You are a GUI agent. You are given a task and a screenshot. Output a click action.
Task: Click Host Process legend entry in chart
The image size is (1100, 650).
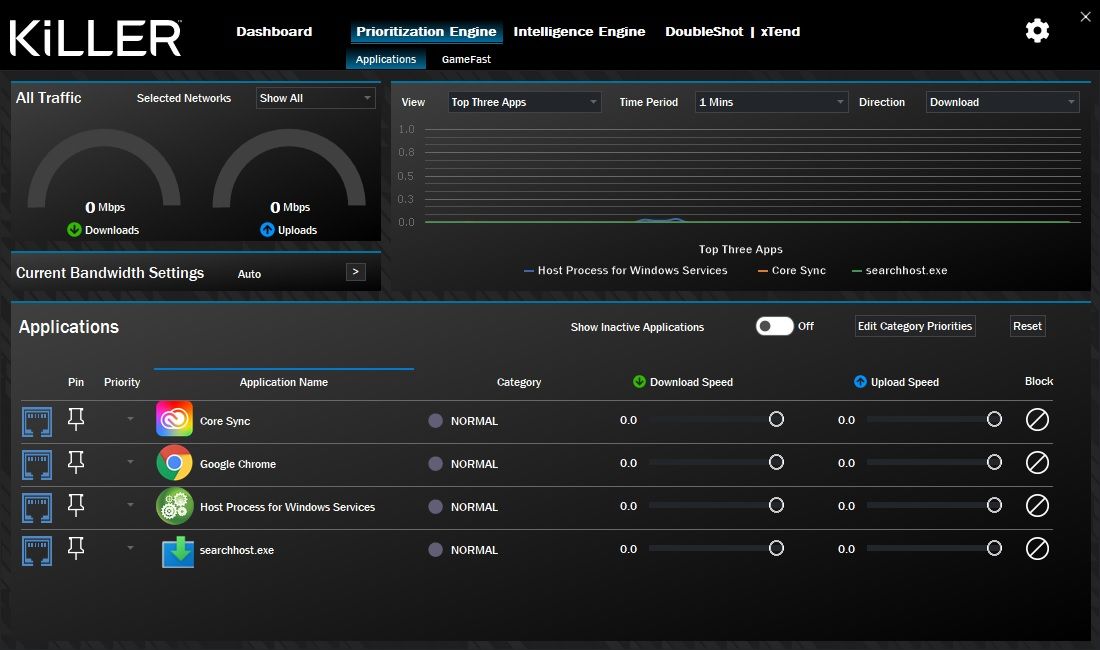coord(626,271)
